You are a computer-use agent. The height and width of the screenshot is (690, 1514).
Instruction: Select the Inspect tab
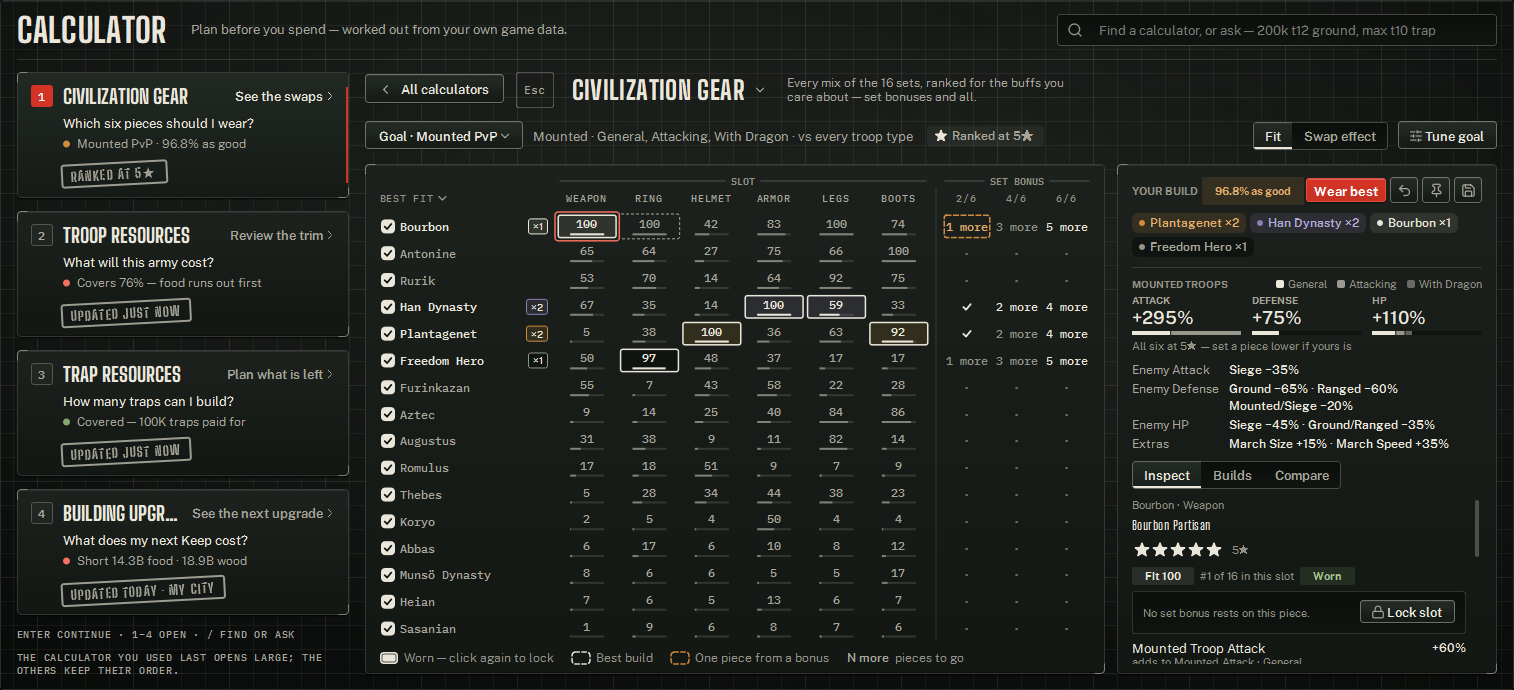tap(1167, 475)
